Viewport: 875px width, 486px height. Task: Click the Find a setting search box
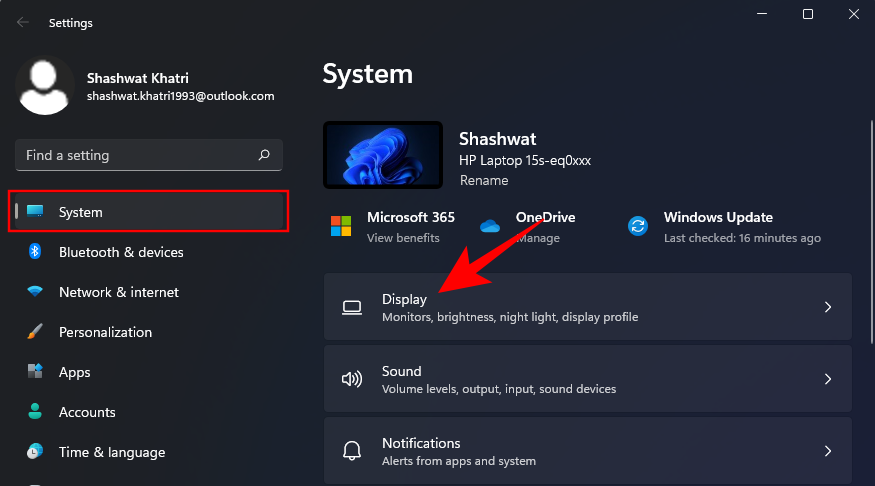point(135,155)
